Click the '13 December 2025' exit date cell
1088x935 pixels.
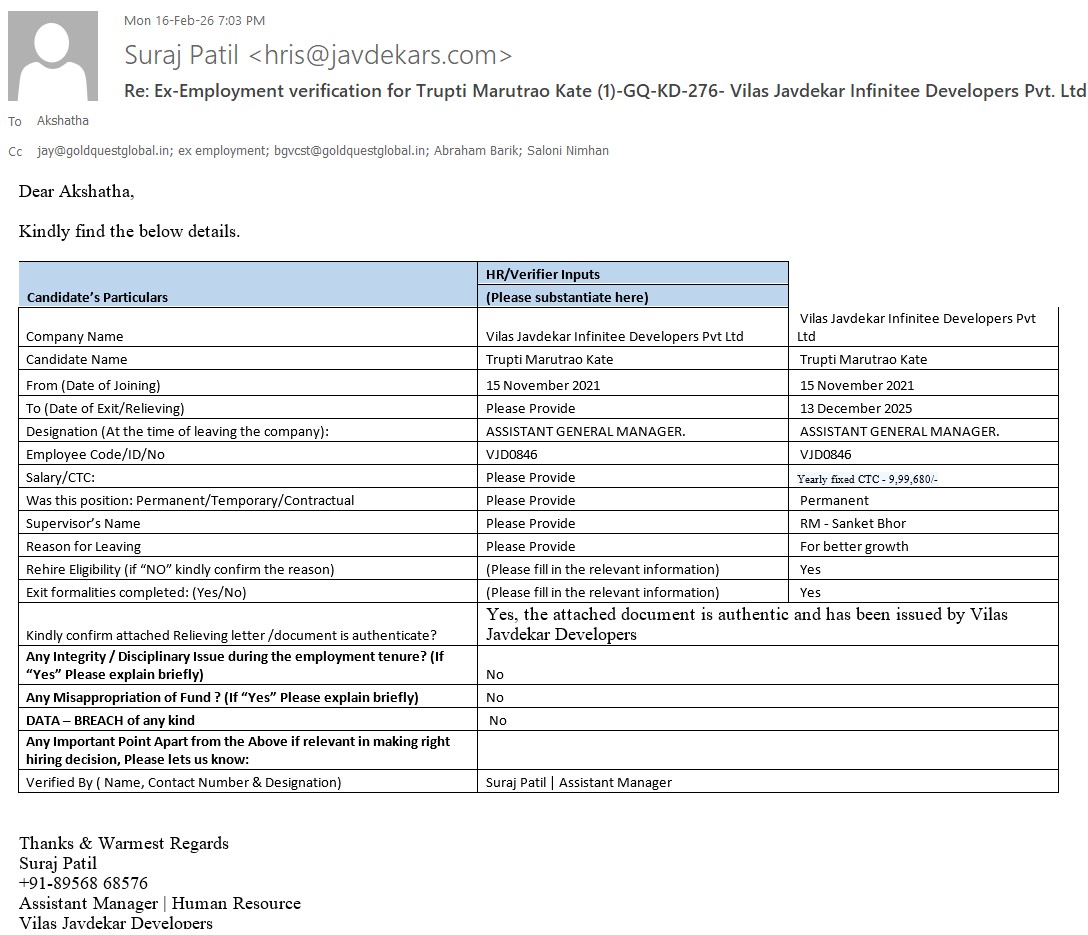(x=856, y=408)
